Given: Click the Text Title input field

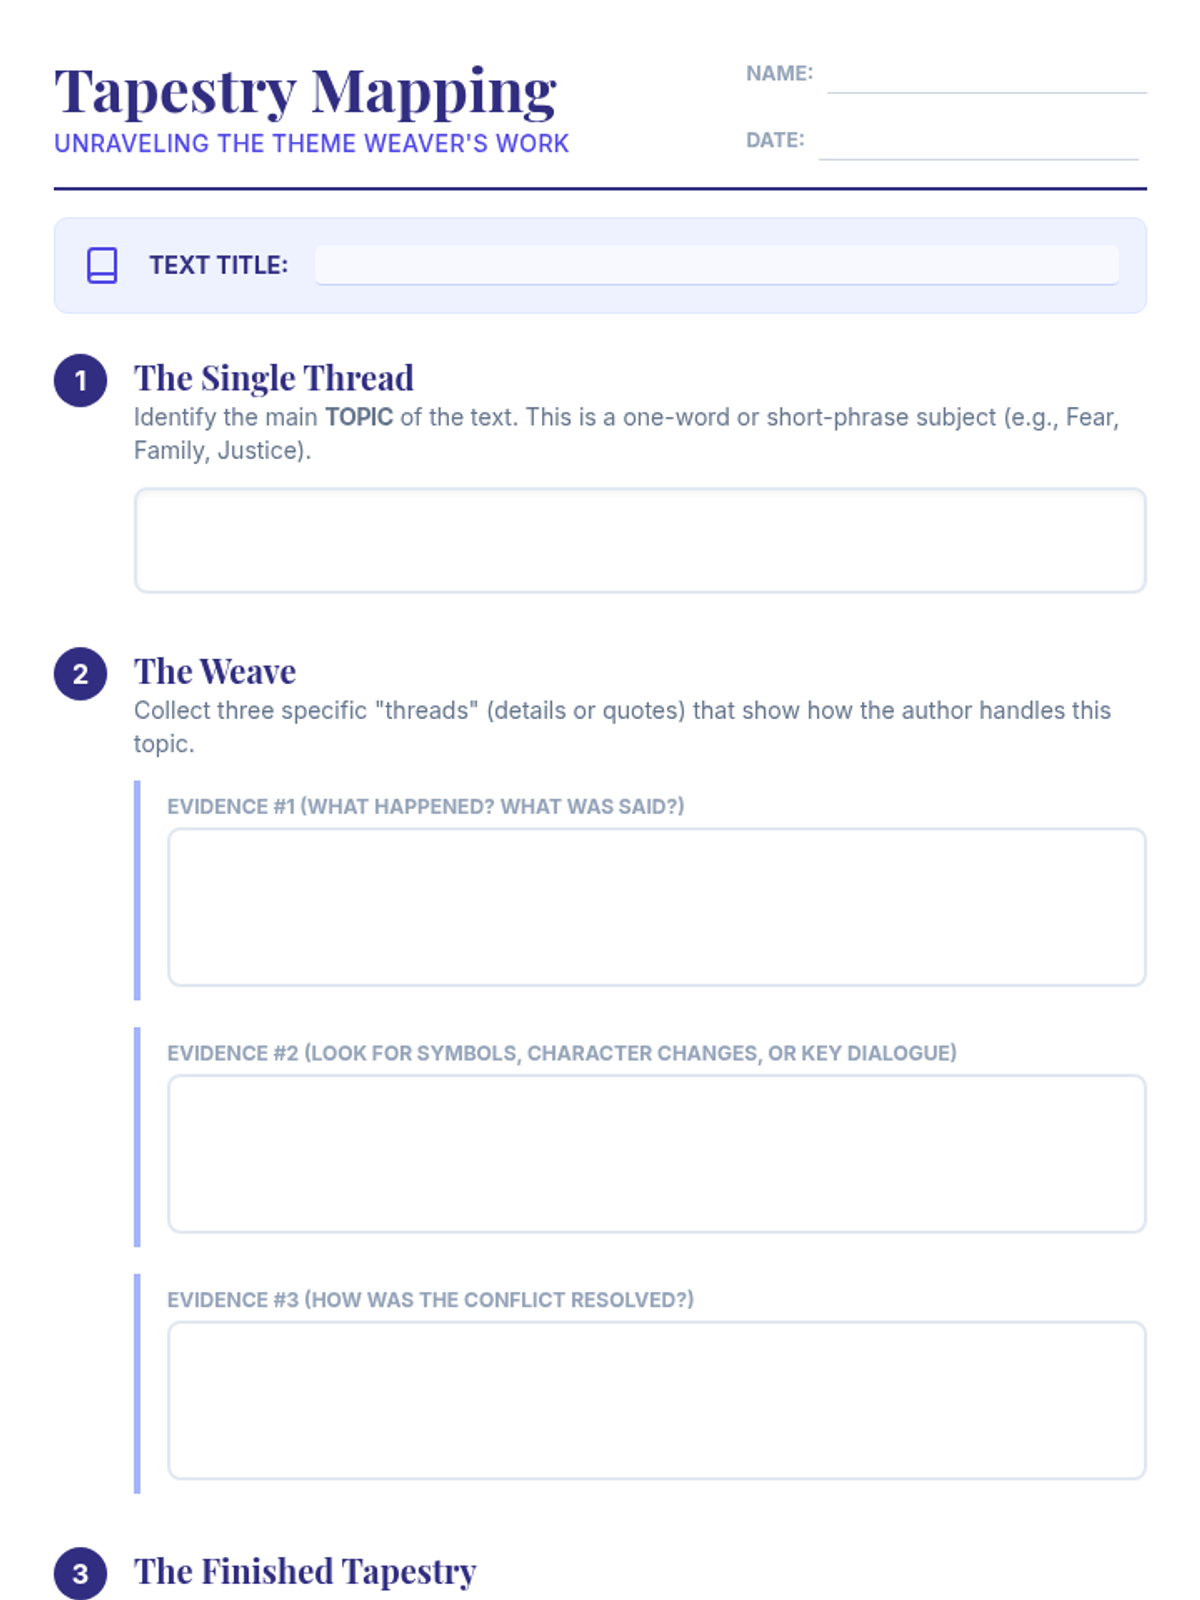Looking at the screenshot, I should [x=716, y=265].
